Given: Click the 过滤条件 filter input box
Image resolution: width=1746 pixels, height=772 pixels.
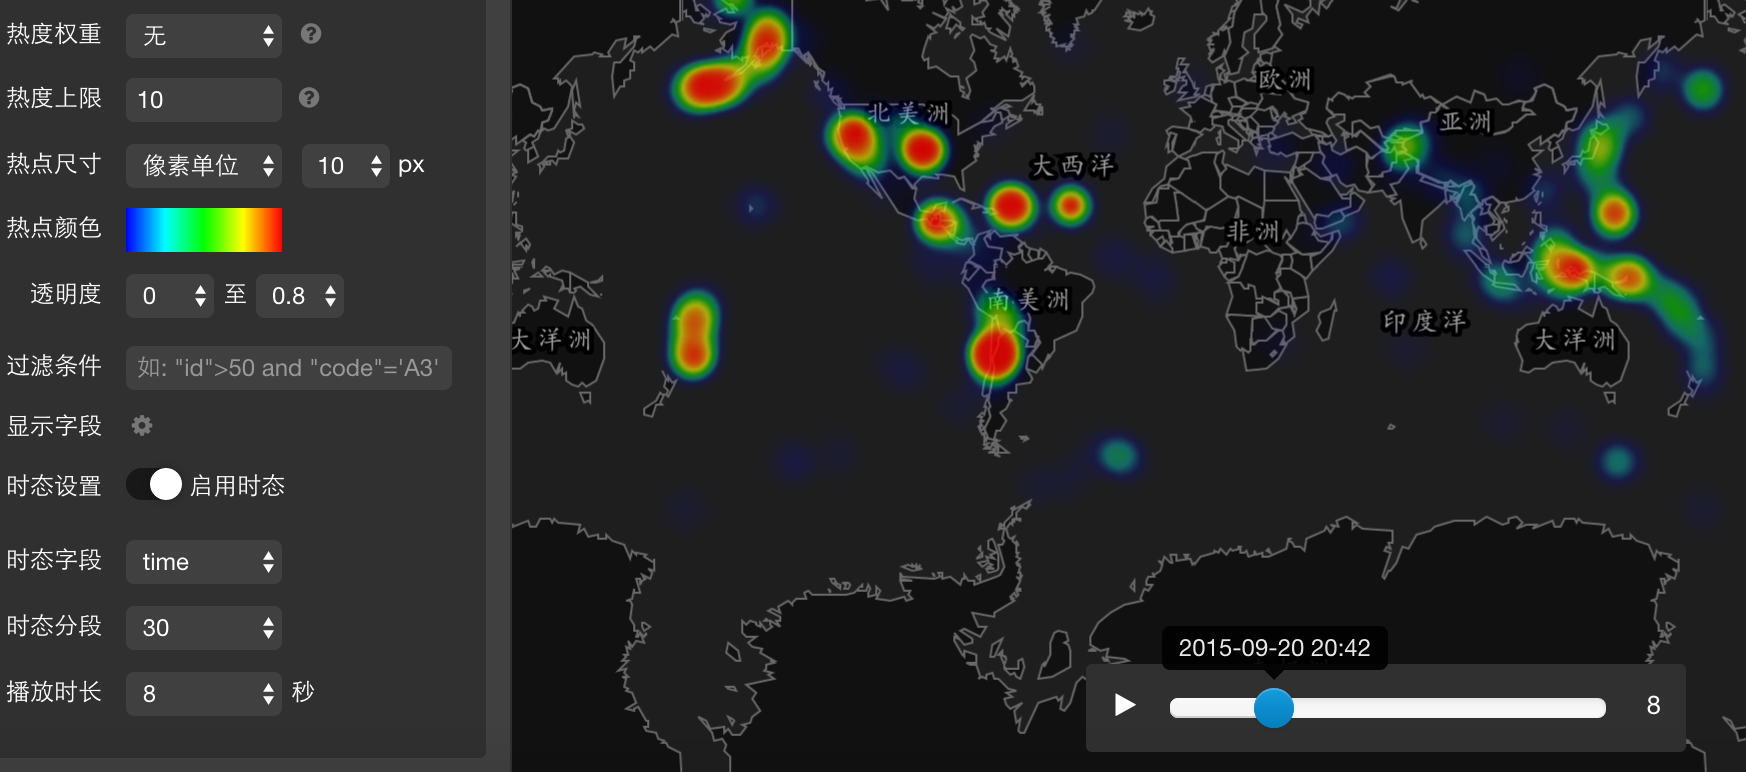Looking at the screenshot, I should (289, 368).
